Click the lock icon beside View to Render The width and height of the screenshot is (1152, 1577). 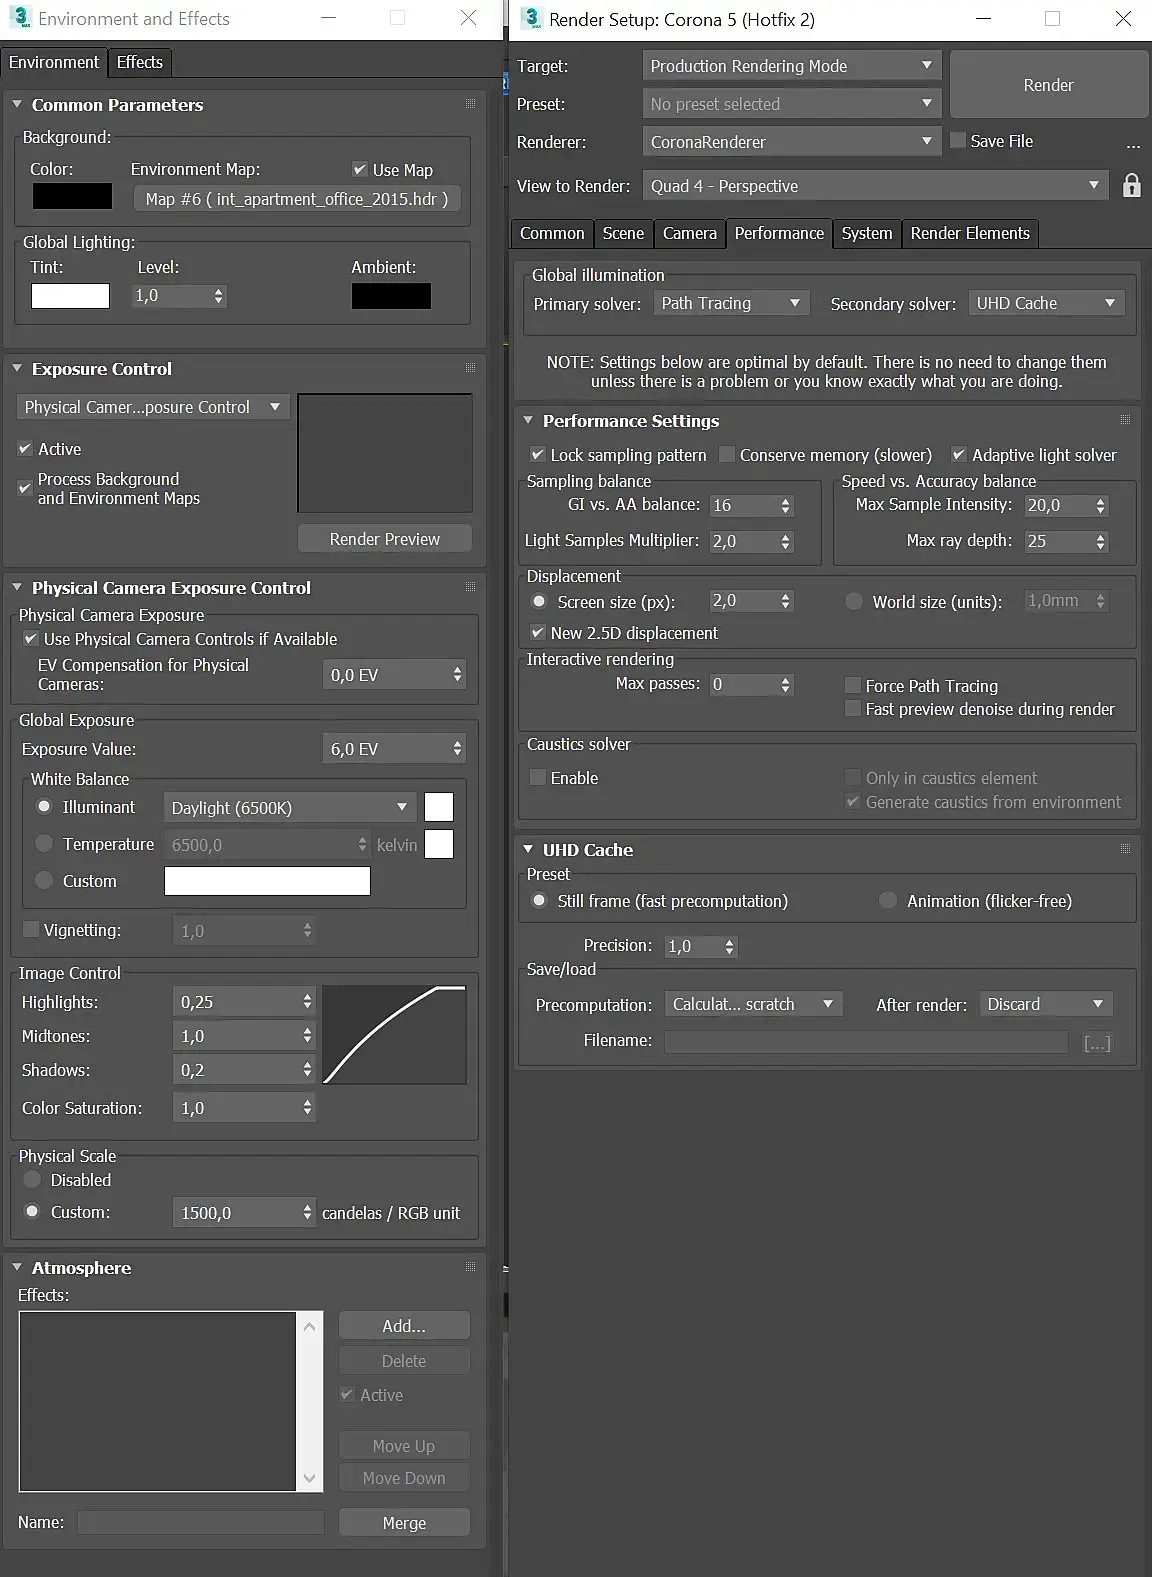tap(1131, 186)
